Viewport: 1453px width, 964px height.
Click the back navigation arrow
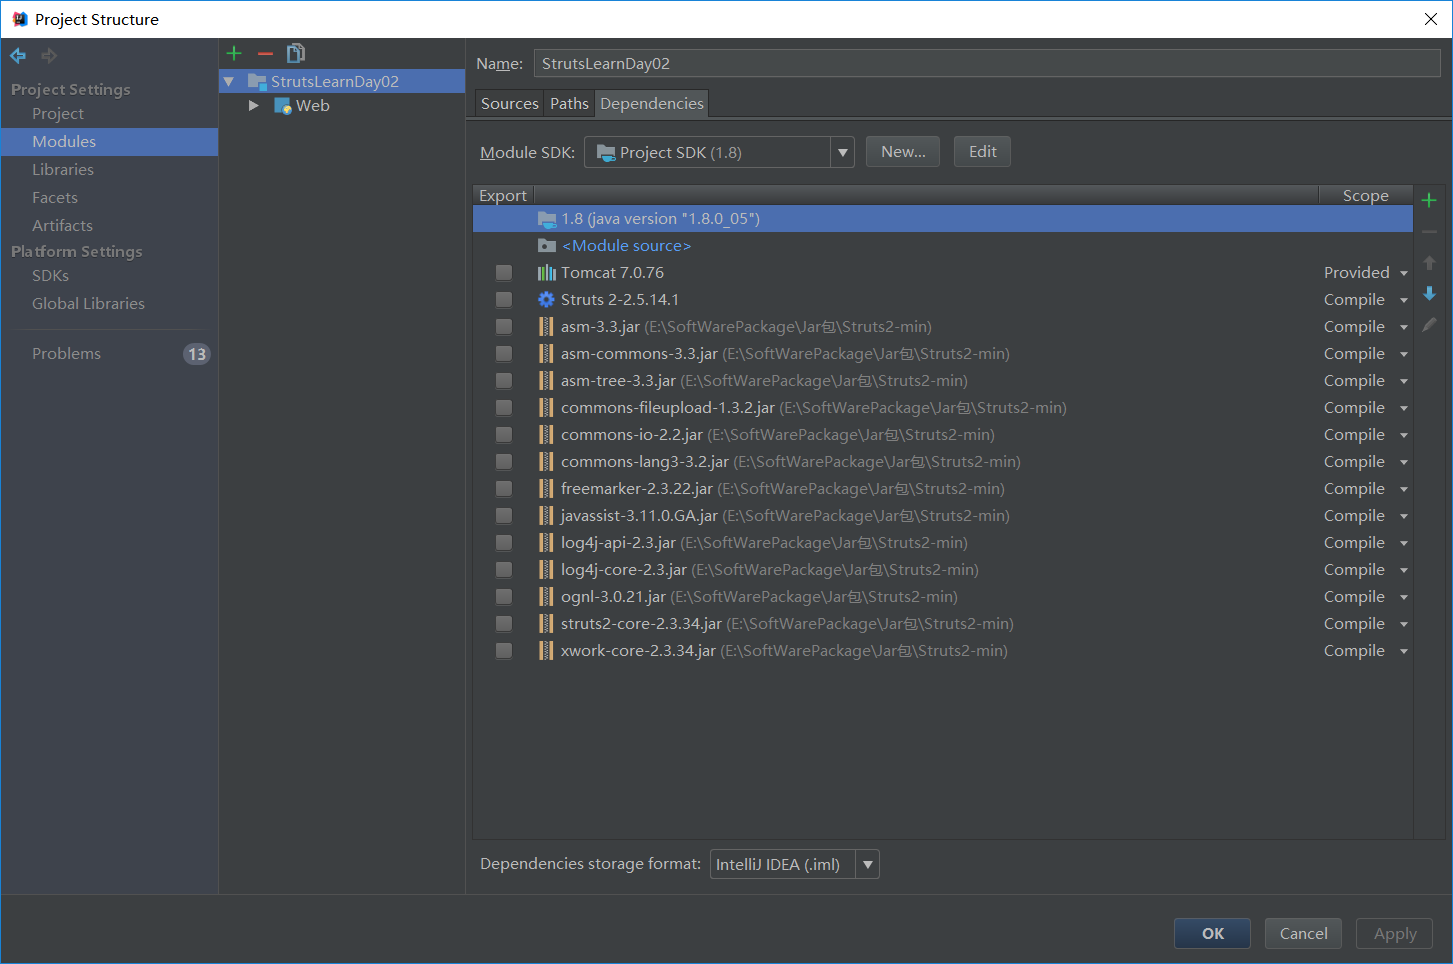click(x=18, y=56)
